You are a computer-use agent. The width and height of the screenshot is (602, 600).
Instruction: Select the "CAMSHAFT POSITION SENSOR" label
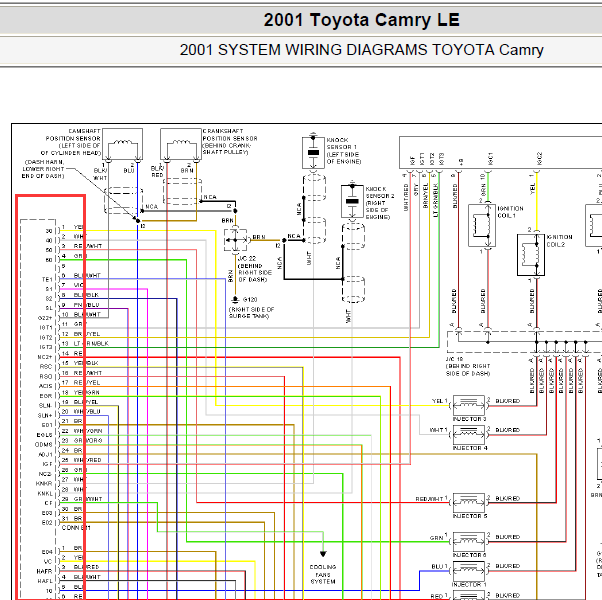click(71, 142)
